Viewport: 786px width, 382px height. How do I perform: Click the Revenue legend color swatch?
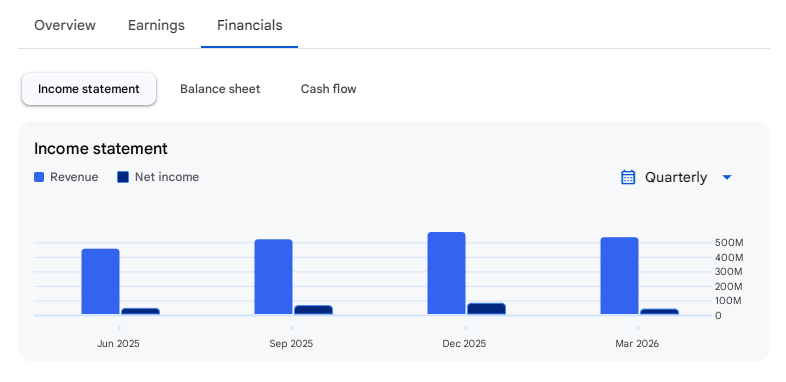(39, 177)
